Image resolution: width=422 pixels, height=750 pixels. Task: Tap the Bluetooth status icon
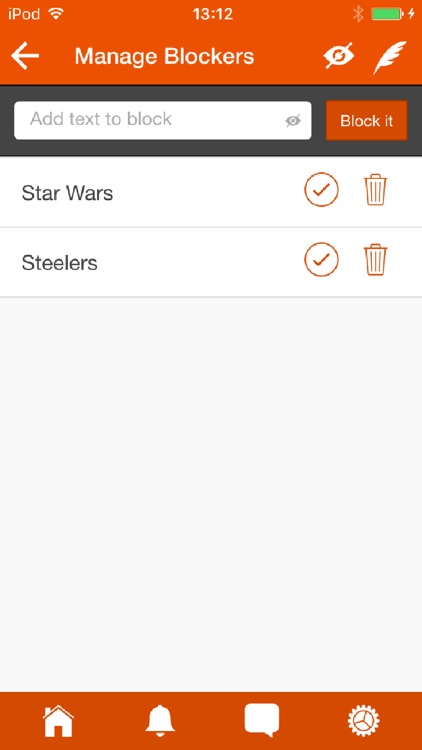358,14
